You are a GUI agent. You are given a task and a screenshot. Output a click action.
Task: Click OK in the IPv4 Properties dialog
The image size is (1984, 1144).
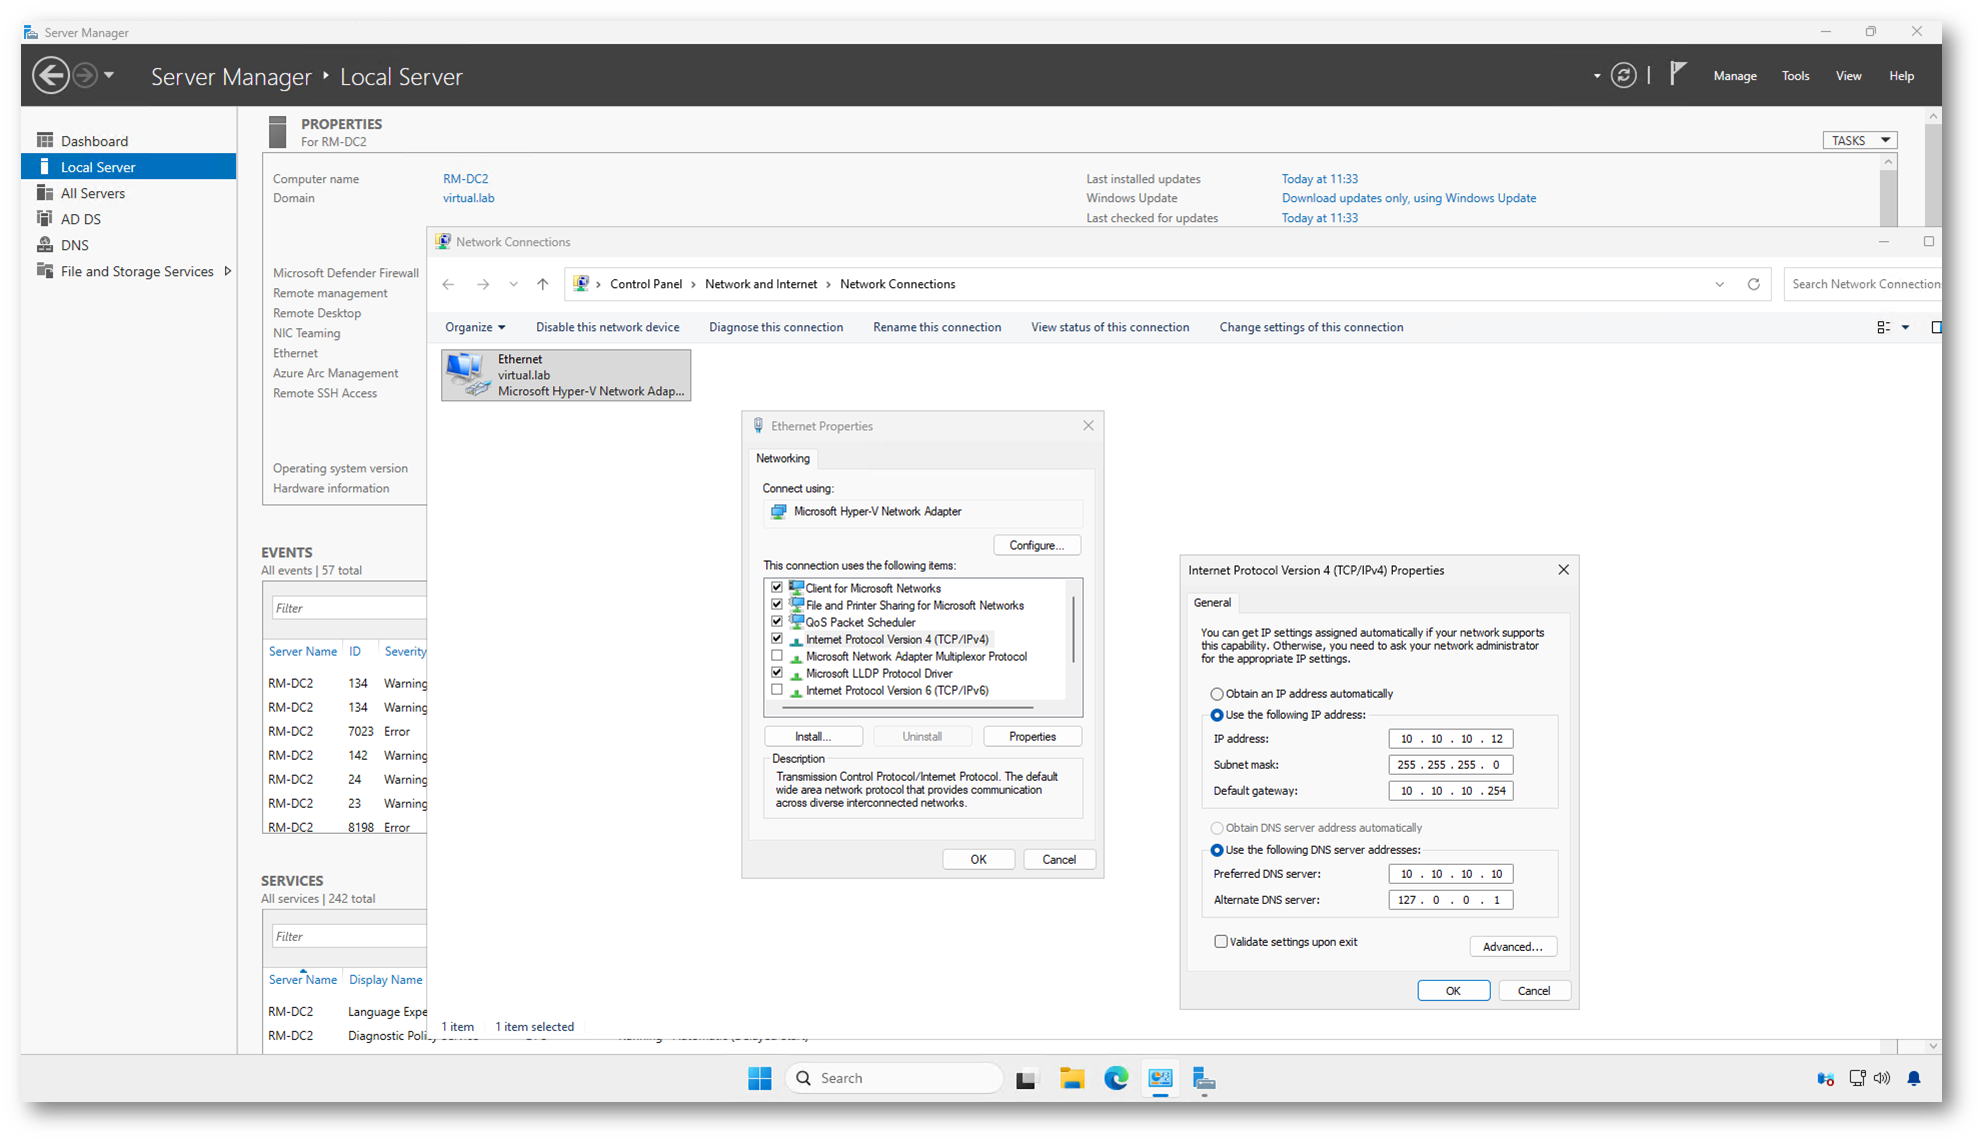coord(1453,990)
